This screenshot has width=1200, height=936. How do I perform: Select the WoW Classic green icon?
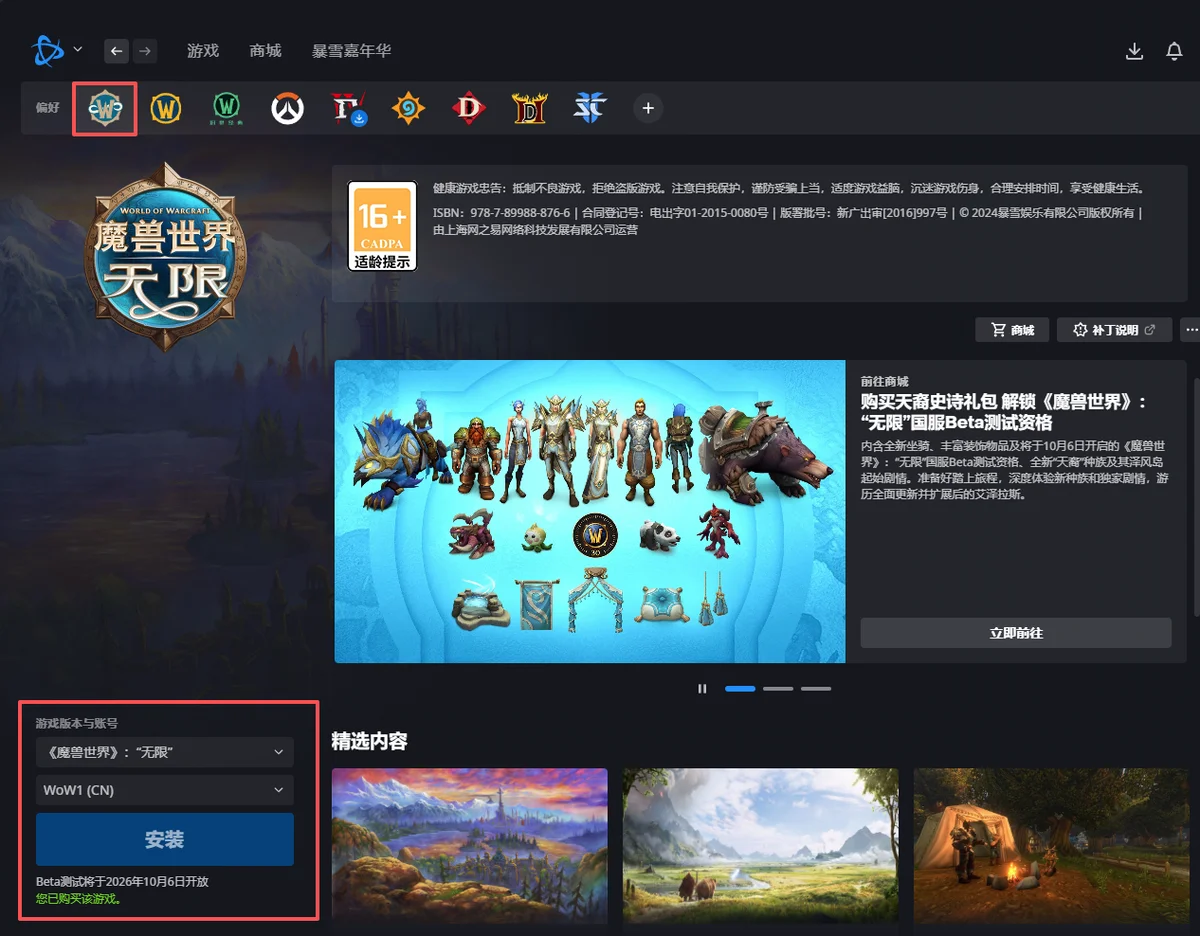[227, 108]
